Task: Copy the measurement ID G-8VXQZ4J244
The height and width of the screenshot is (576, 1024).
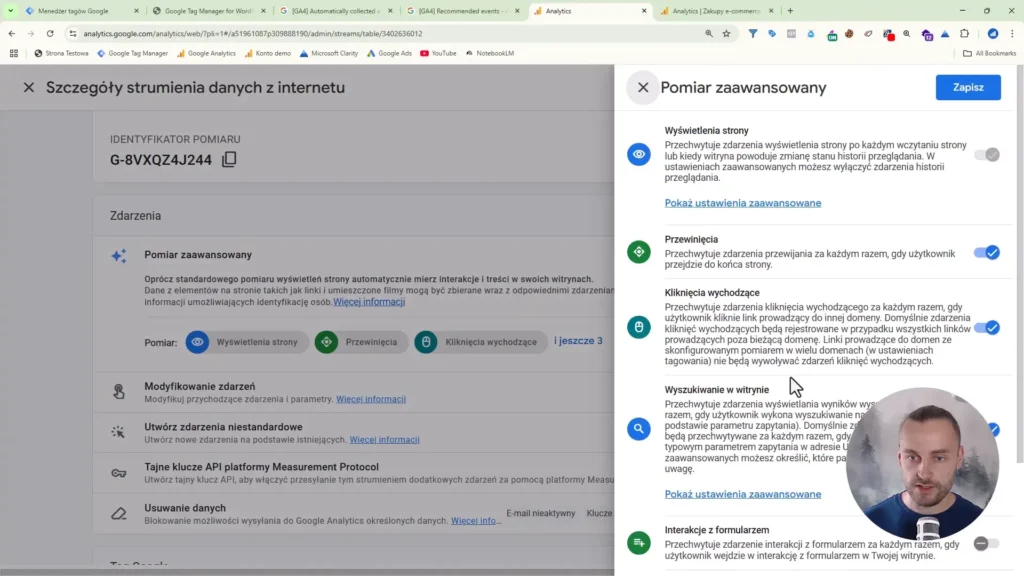Action: [x=229, y=159]
